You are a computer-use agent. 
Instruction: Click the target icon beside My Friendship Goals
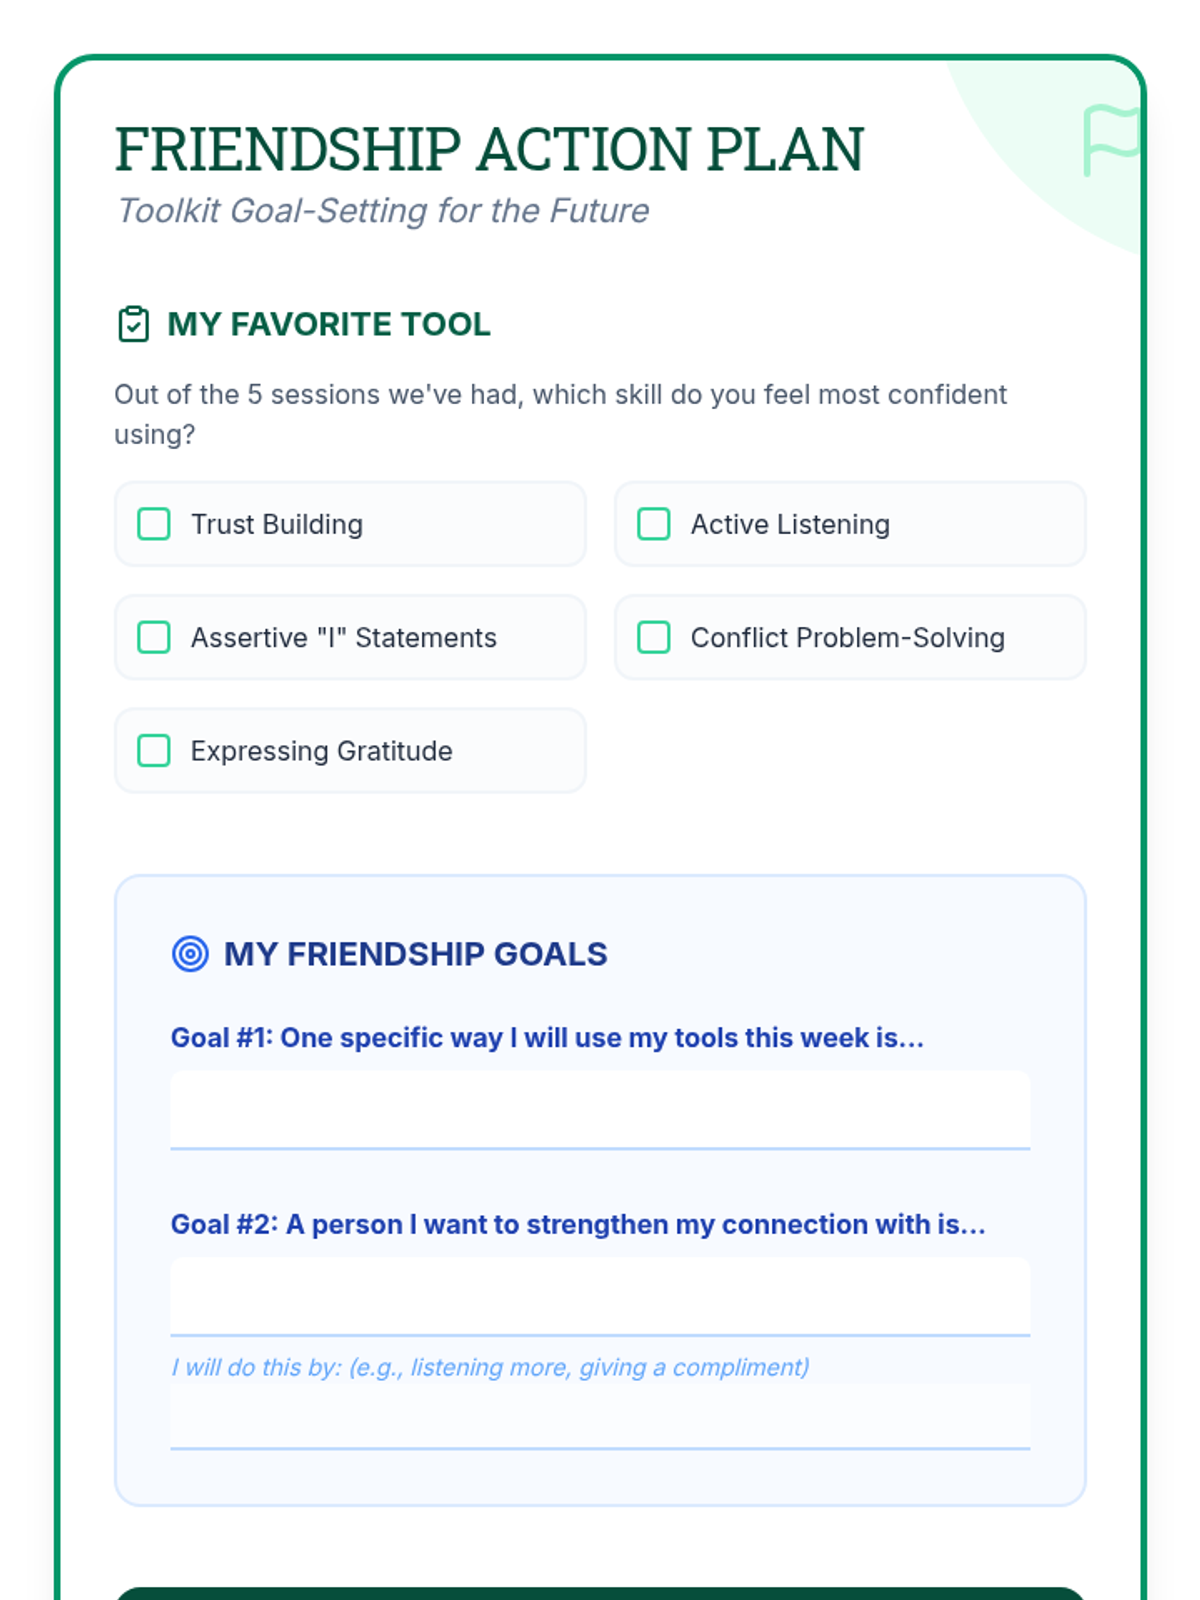(x=190, y=954)
